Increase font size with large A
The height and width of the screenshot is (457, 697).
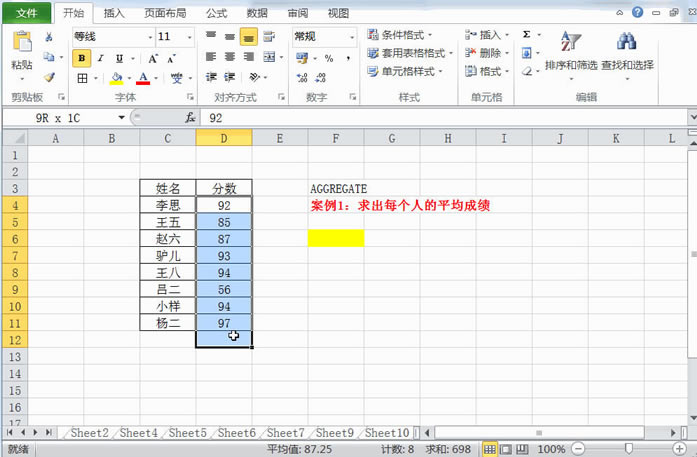point(153,58)
